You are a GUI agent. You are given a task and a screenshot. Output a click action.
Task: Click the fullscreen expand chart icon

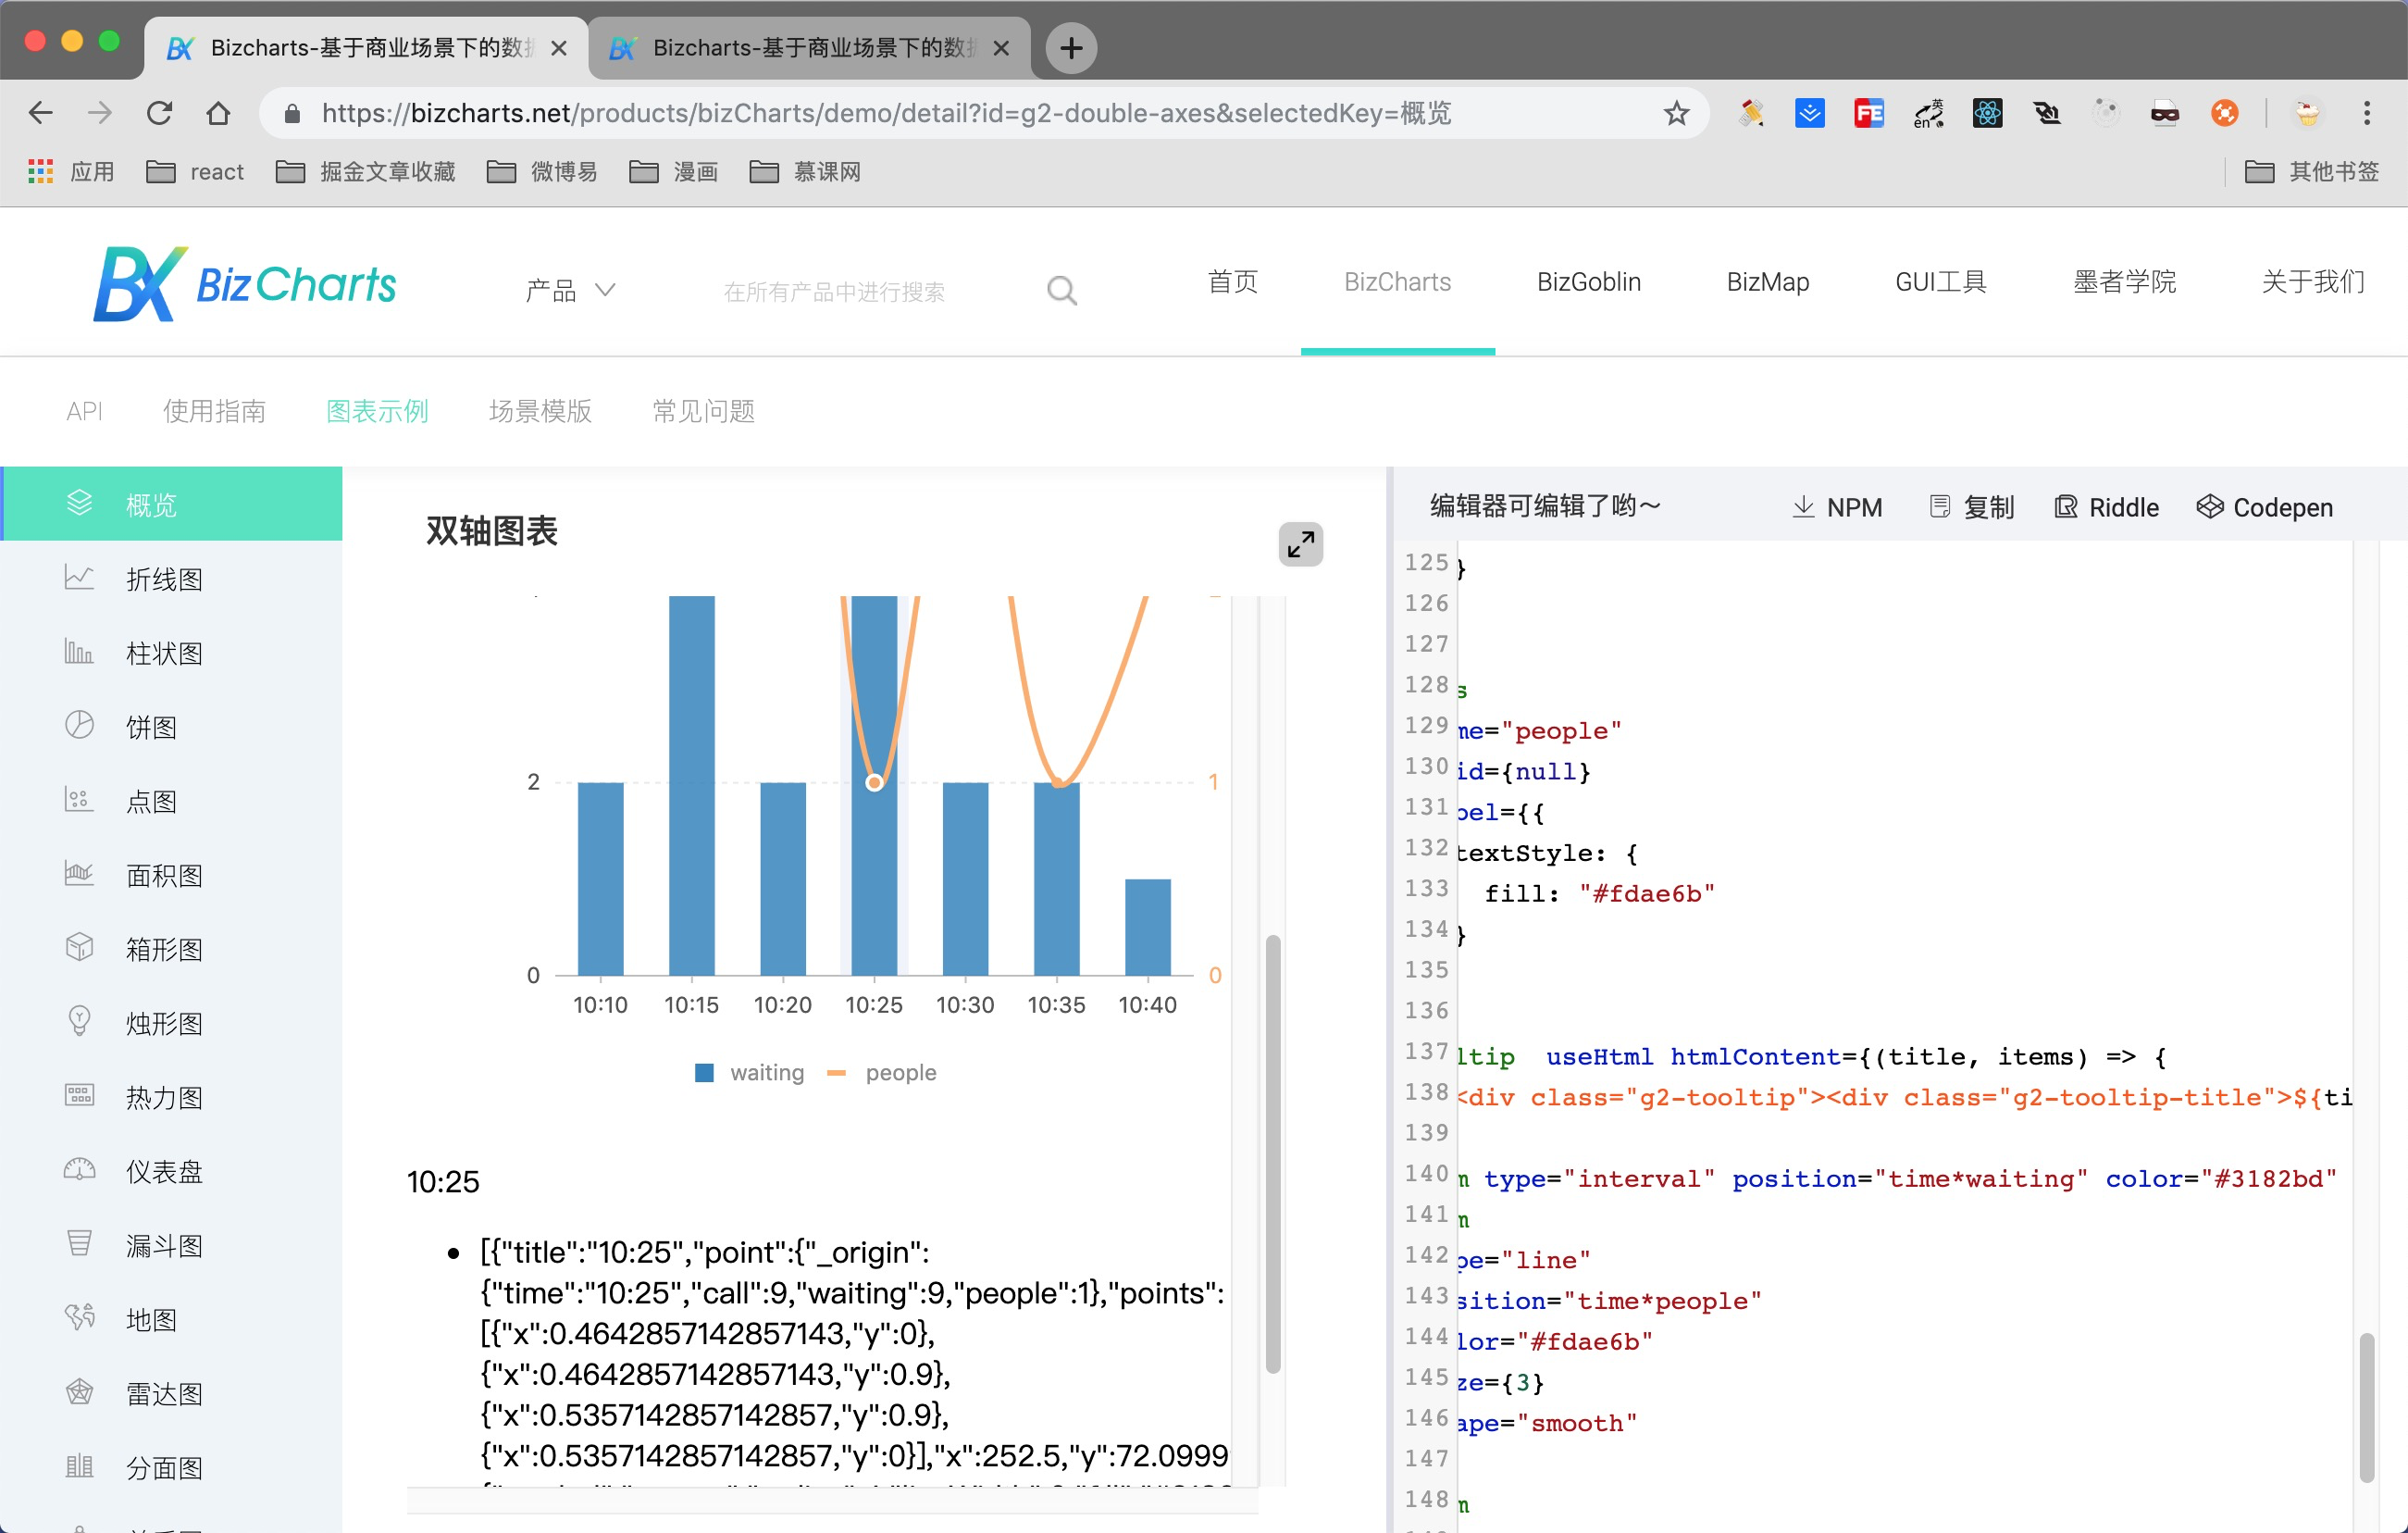pyautogui.click(x=1300, y=544)
